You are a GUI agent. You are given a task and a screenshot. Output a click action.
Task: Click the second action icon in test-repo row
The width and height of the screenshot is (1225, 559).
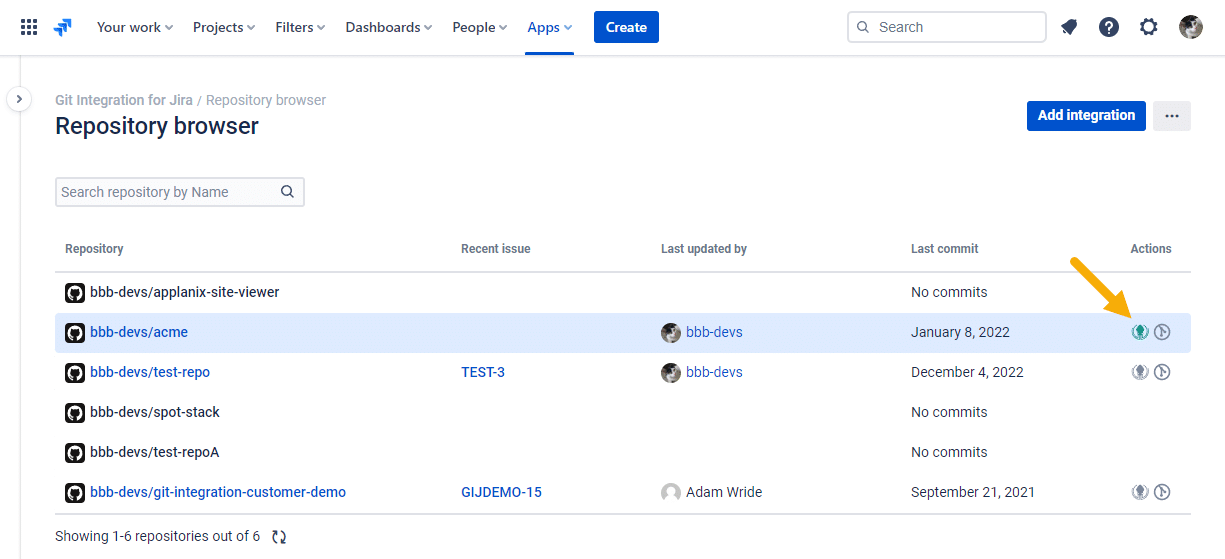pyautogui.click(x=1162, y=372)
